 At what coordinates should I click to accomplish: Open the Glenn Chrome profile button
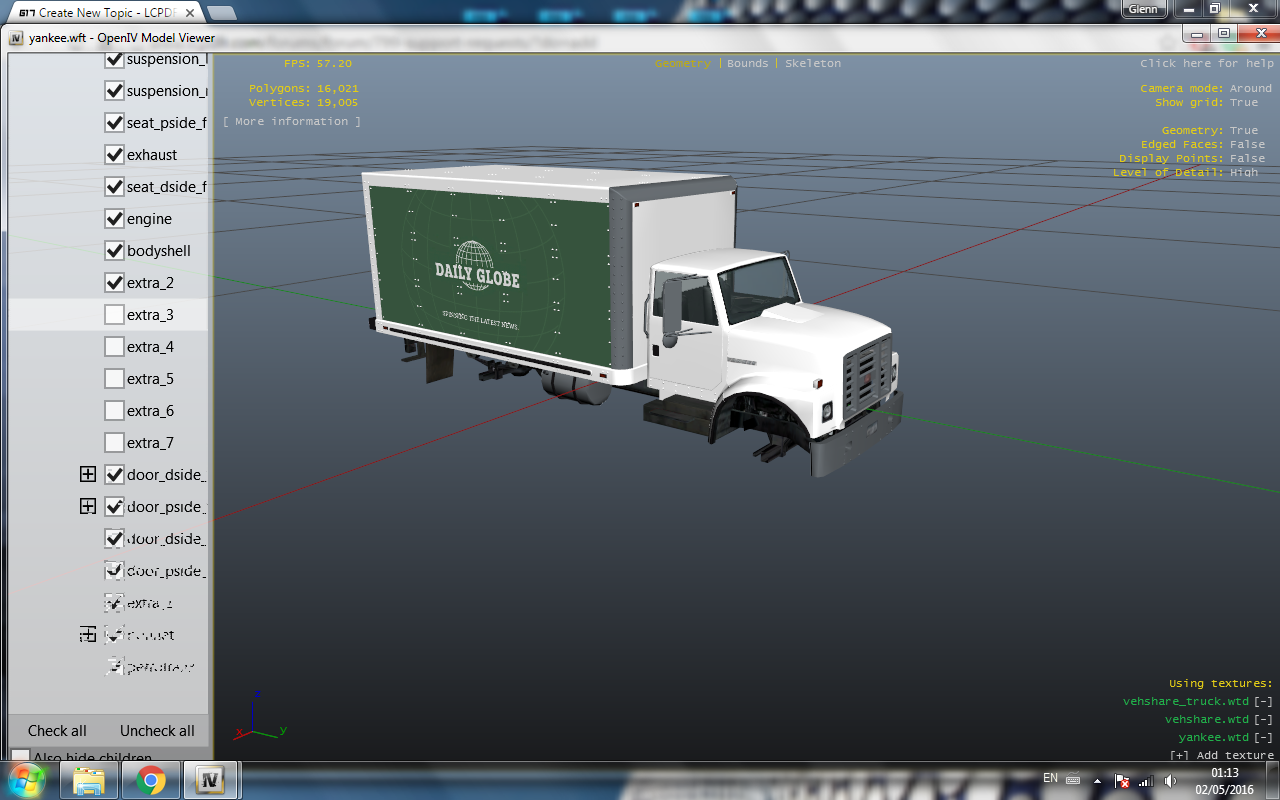coord(1143,9)
